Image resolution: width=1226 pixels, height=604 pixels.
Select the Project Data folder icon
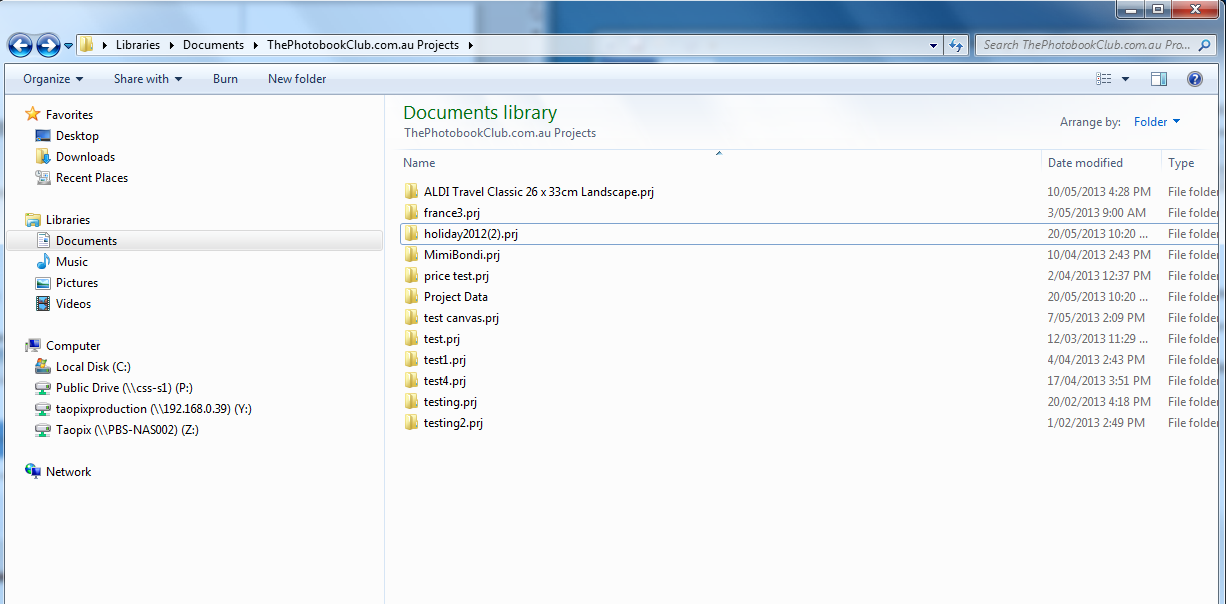(x=411, y=297)
